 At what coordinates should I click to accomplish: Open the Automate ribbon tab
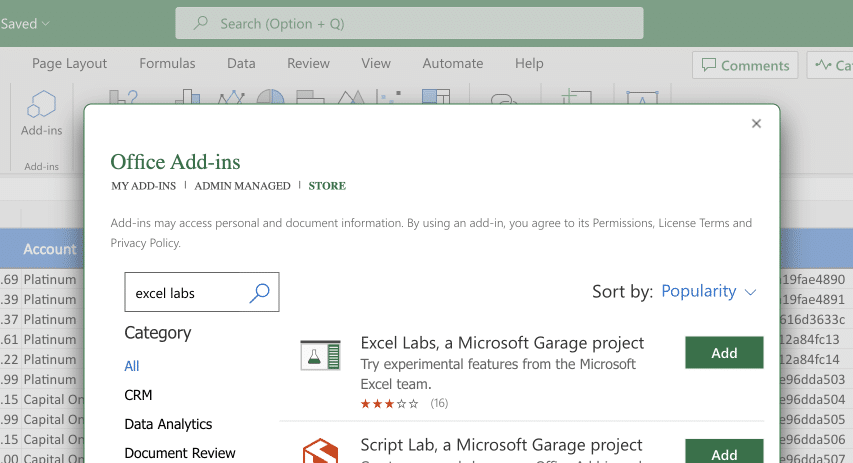(x=453, y=64)
